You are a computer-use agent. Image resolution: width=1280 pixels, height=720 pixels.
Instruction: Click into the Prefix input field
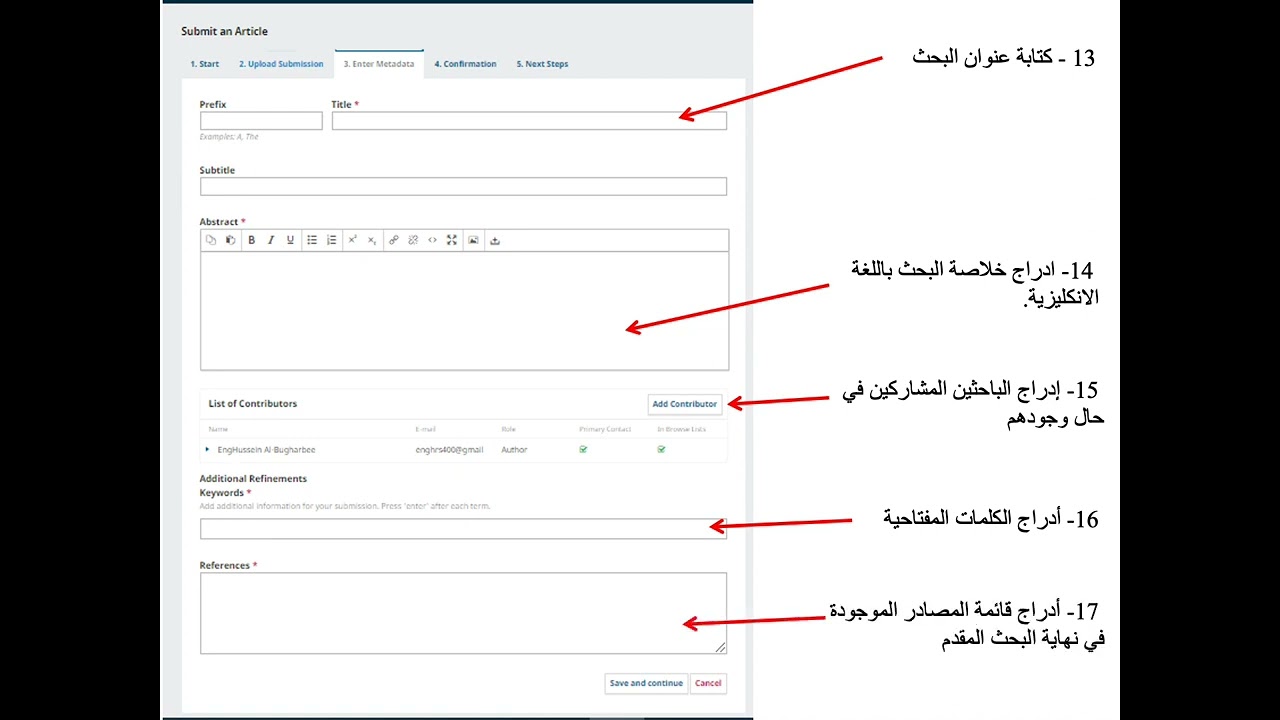261,121
